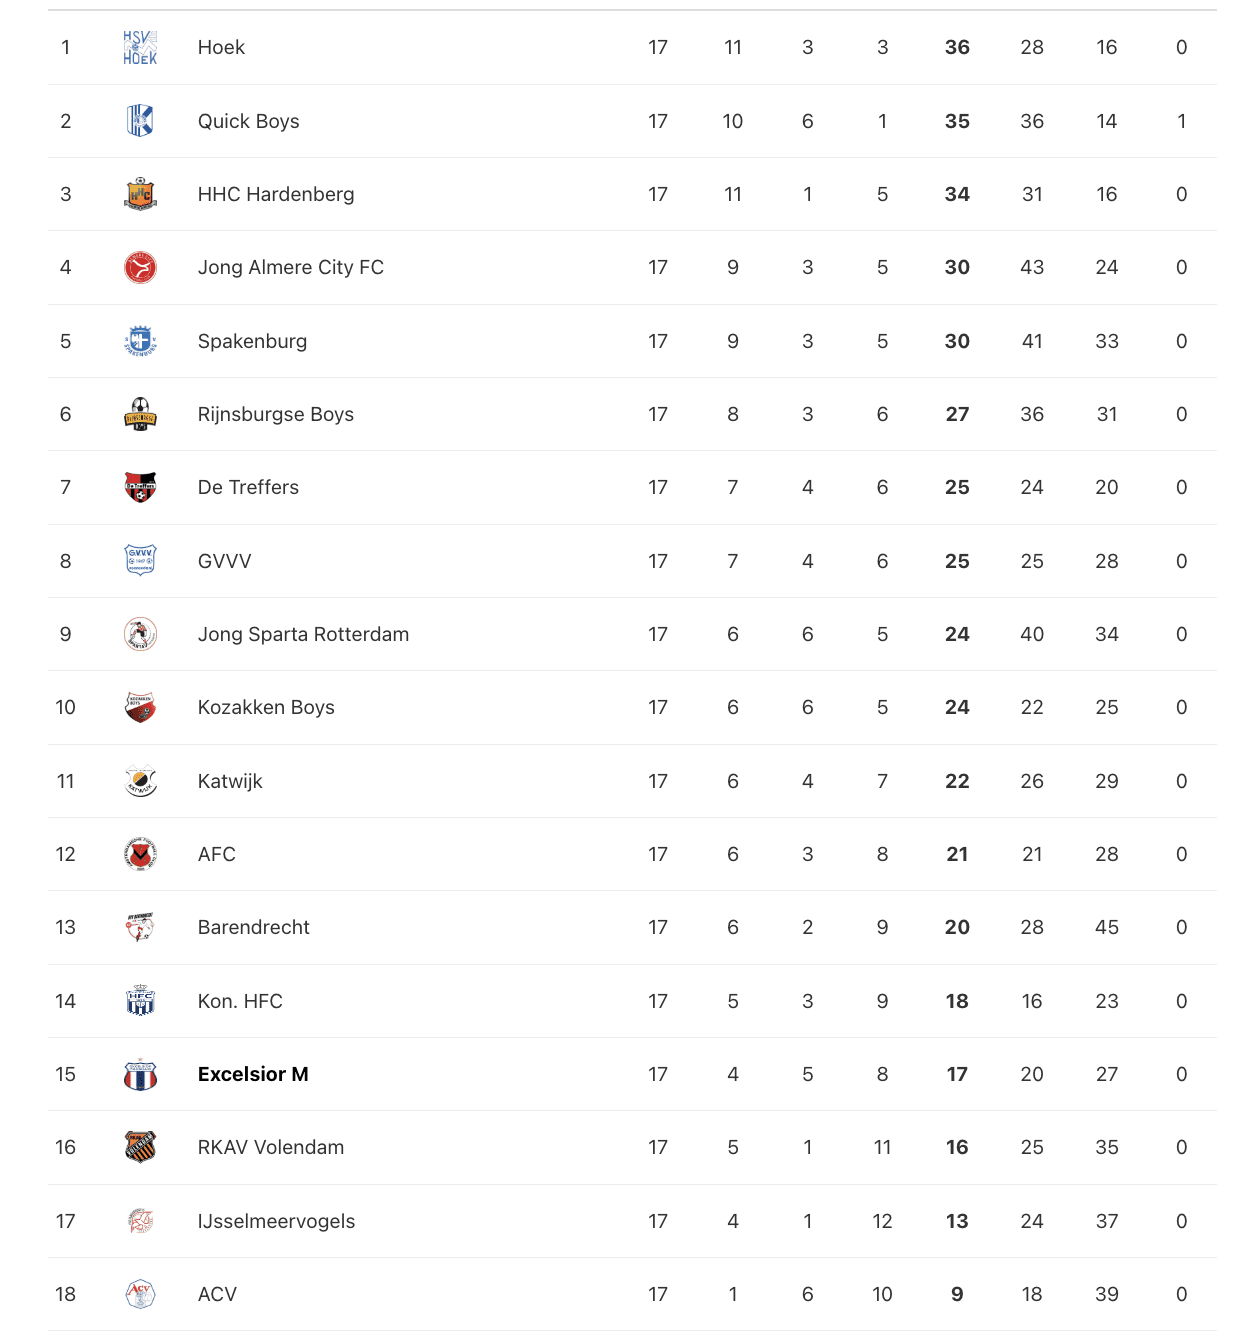1252x1342 pixels.
Task: Click the GVVV club logo
Action: (x=140, y=560)
